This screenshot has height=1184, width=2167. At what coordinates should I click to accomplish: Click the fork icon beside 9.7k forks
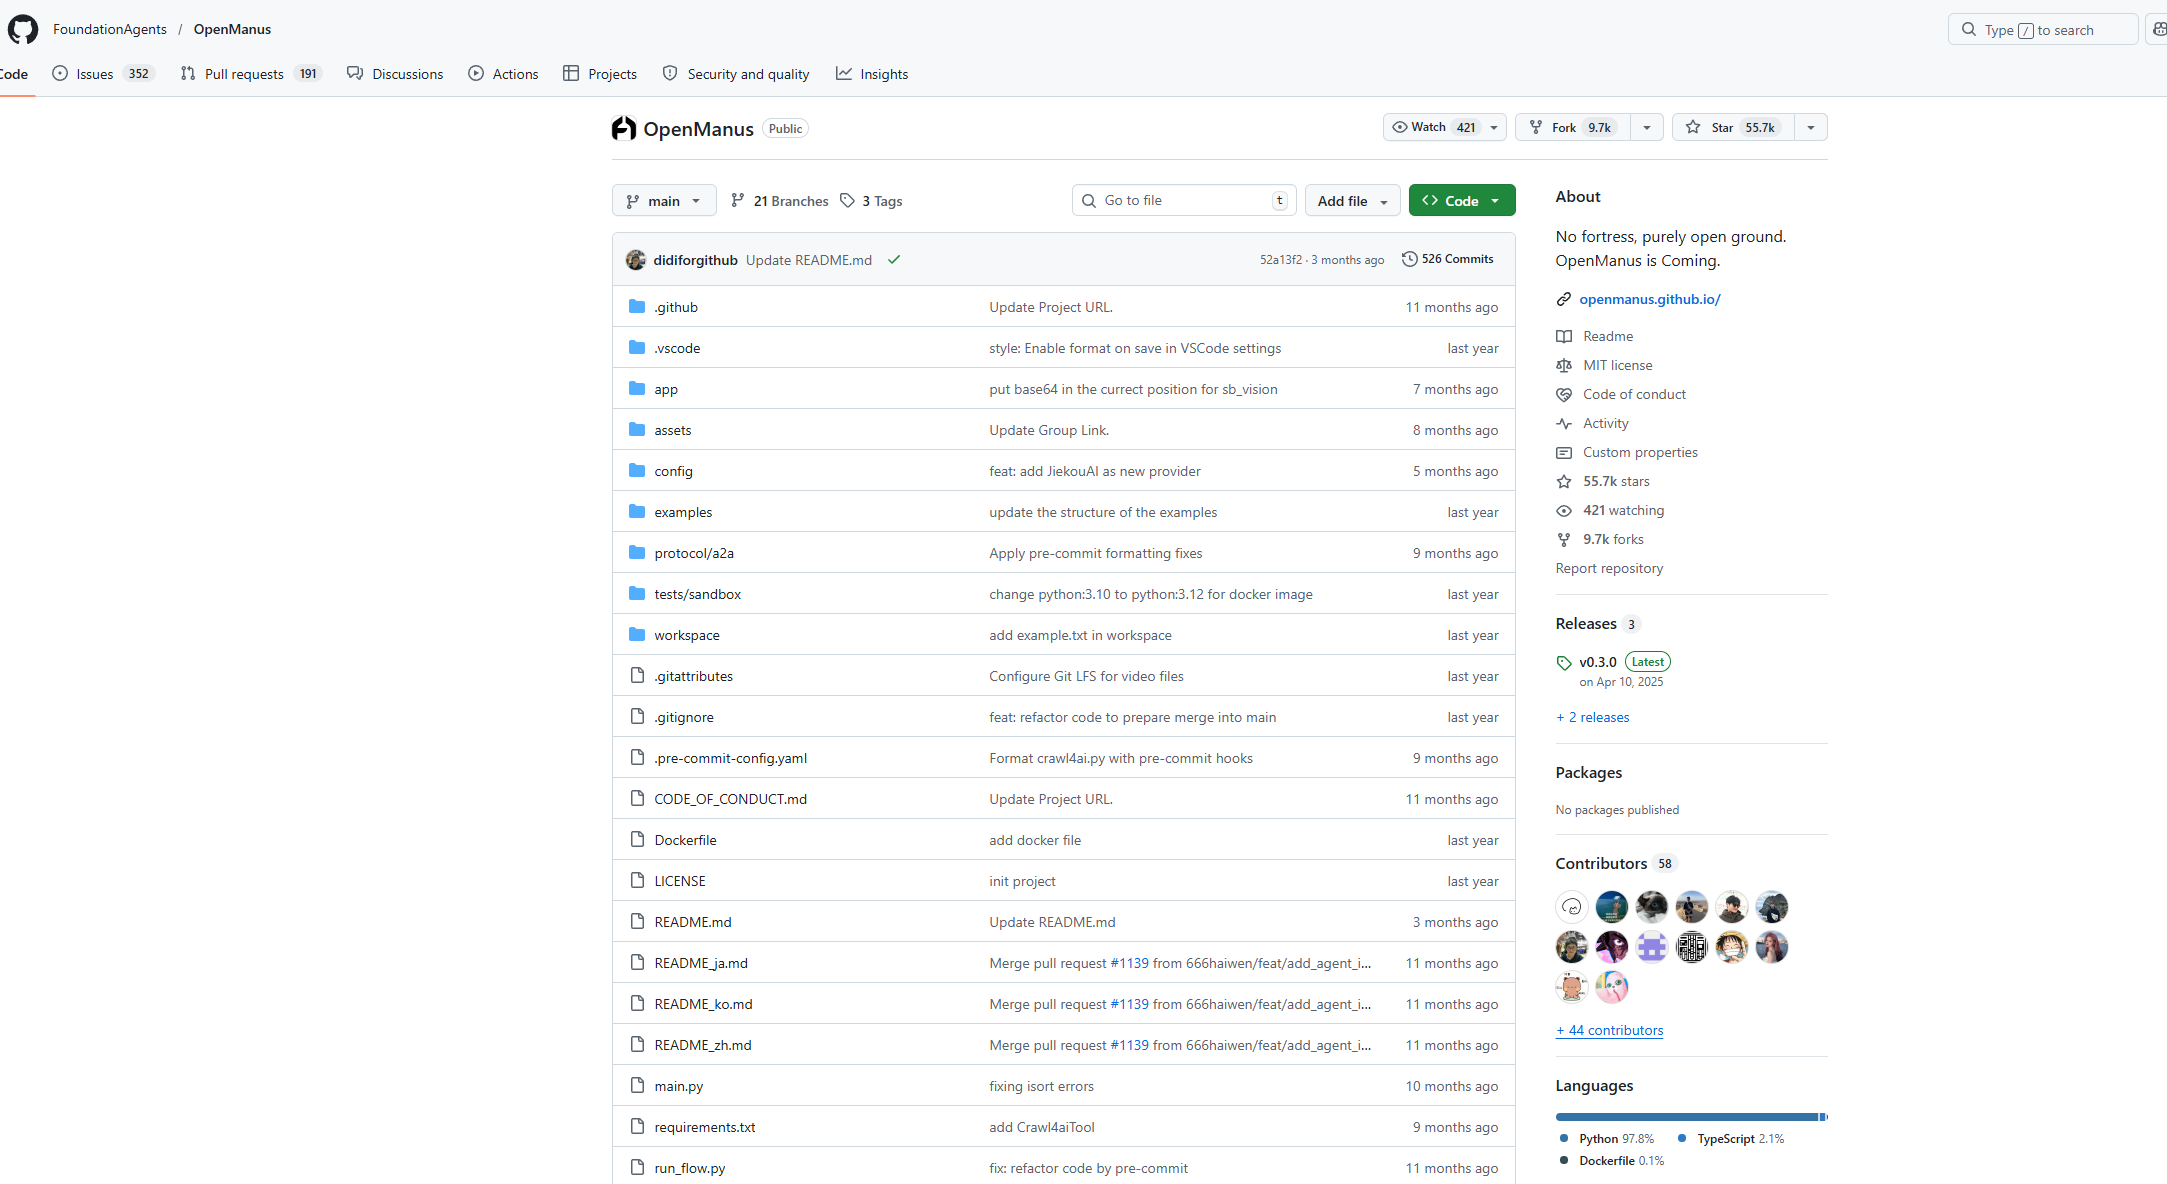(x=1564, y=539)
